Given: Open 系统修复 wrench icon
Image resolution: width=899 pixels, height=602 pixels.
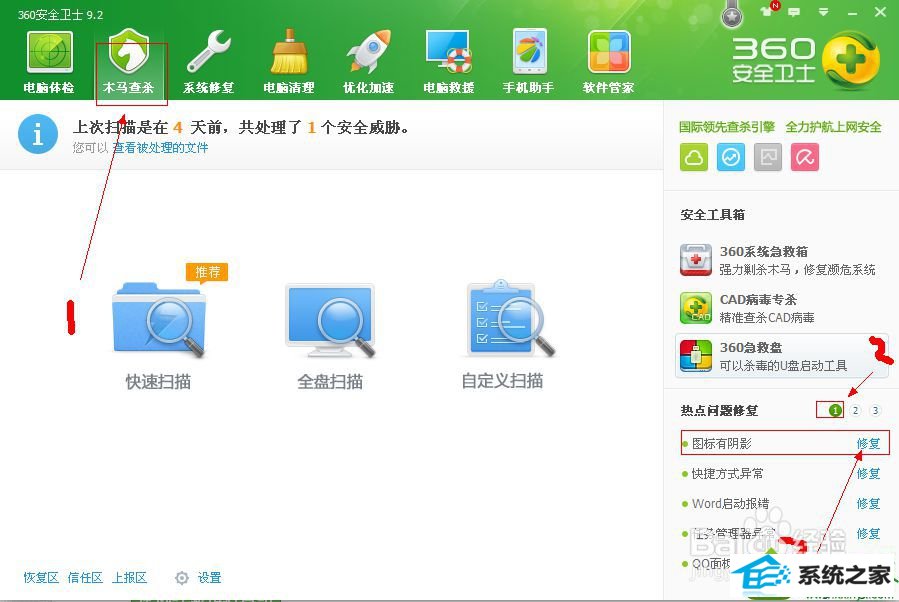Looking at the screenshot, I should click(x=209, y=52).
